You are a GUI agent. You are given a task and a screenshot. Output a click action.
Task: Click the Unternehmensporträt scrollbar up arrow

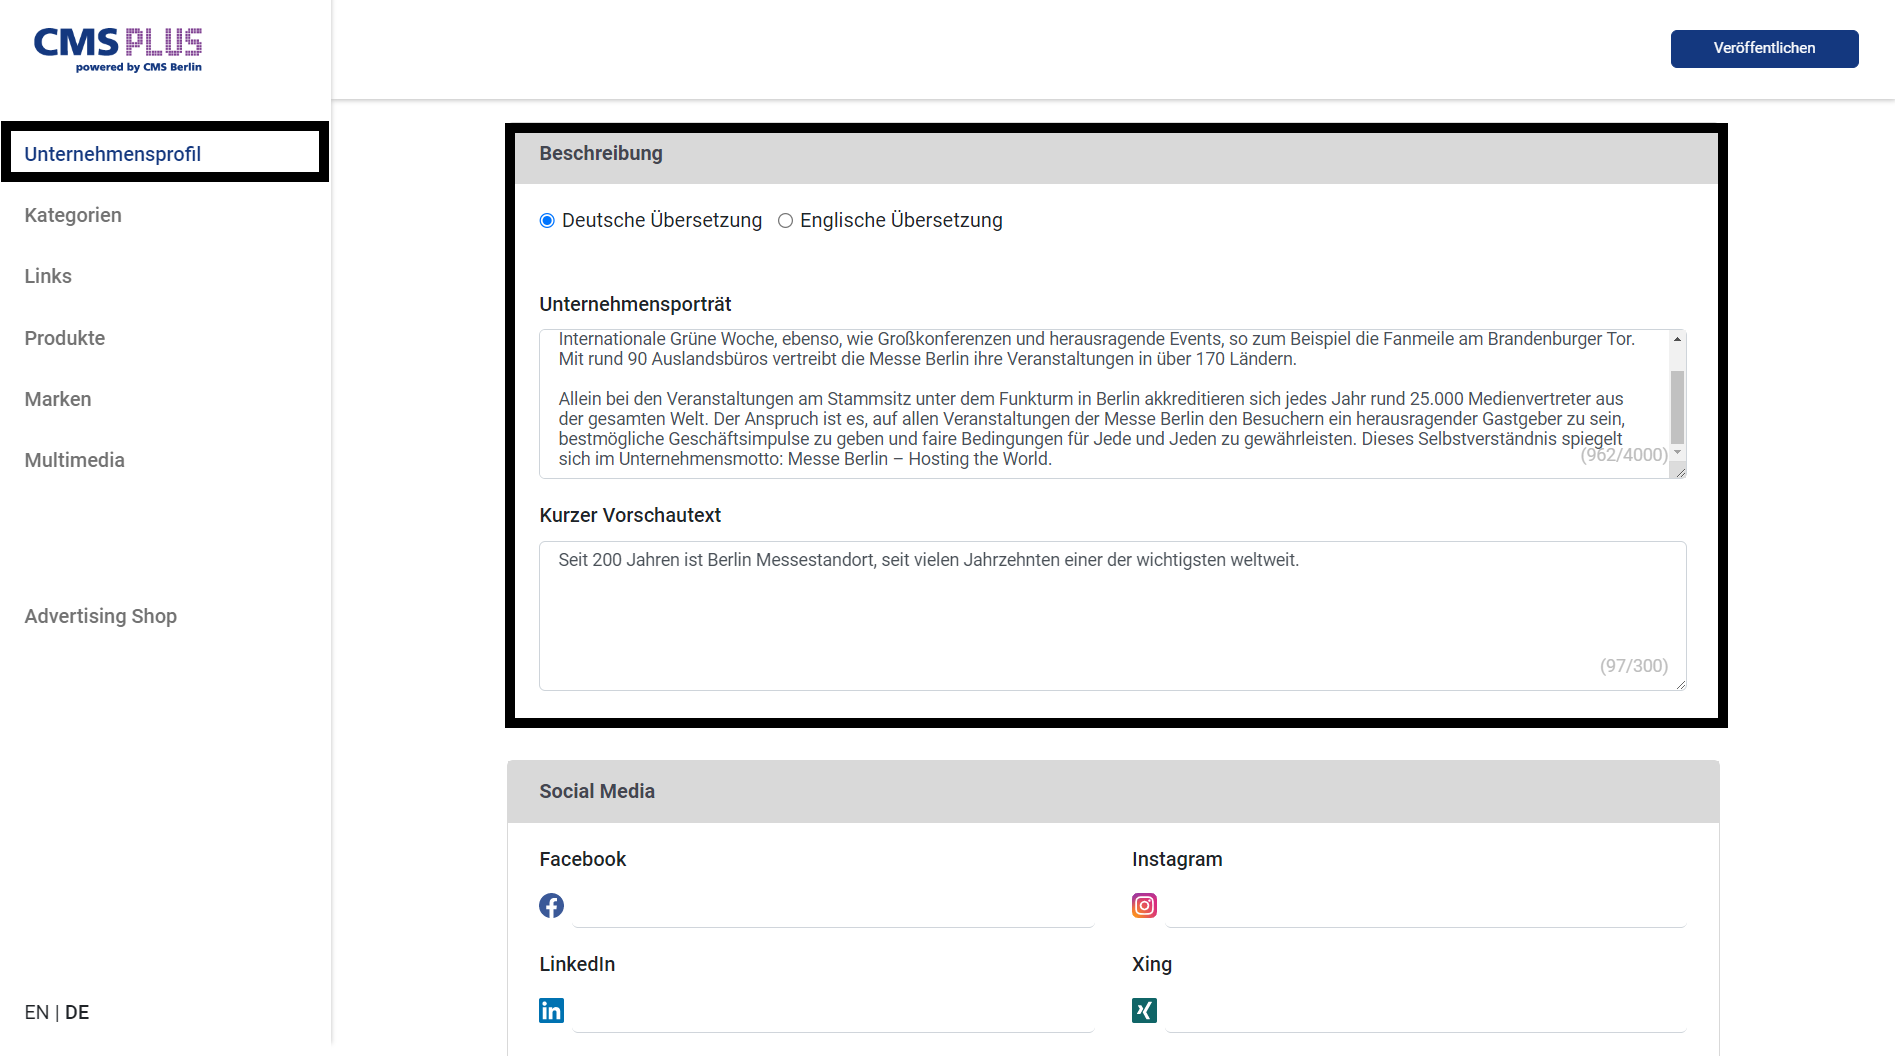coord(1678,339)
